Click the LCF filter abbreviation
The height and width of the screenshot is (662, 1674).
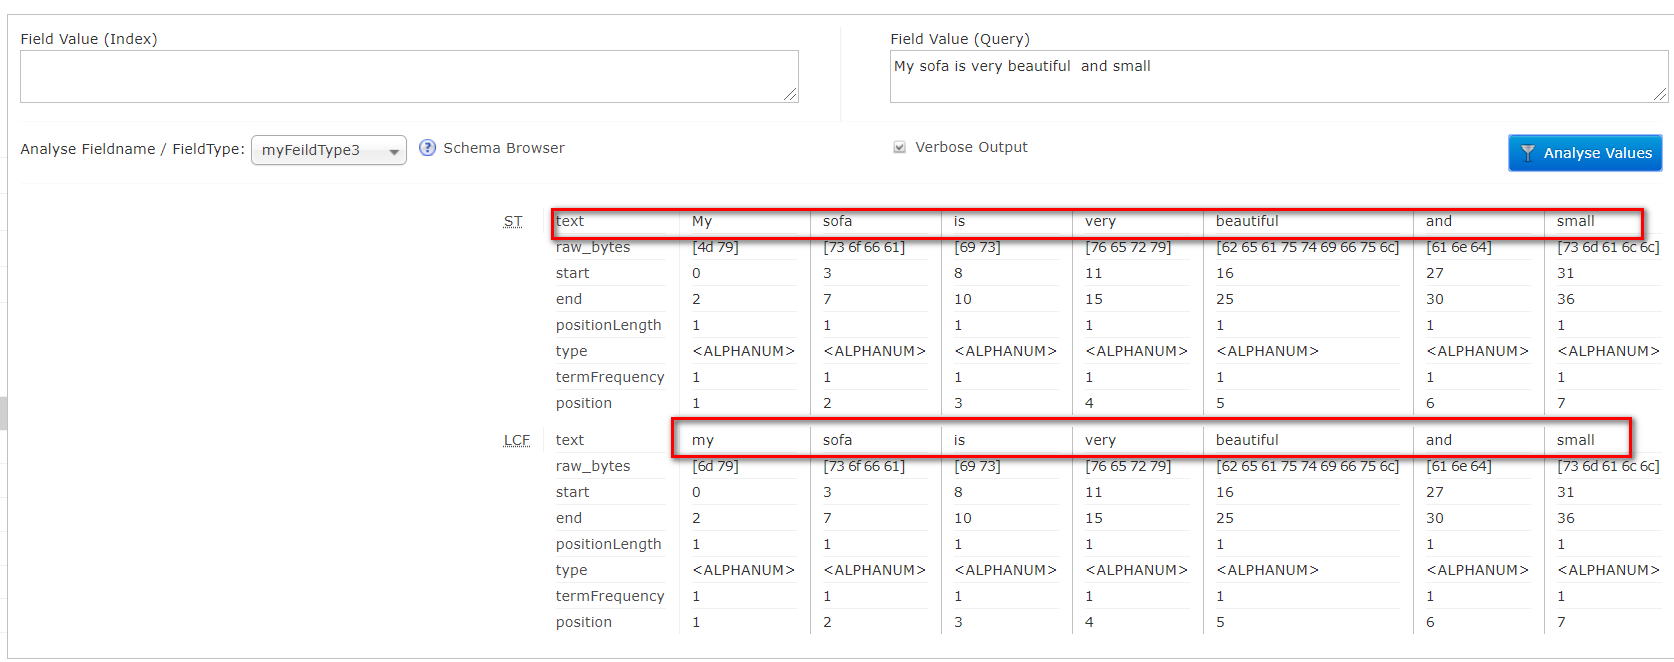click(516, 440)
